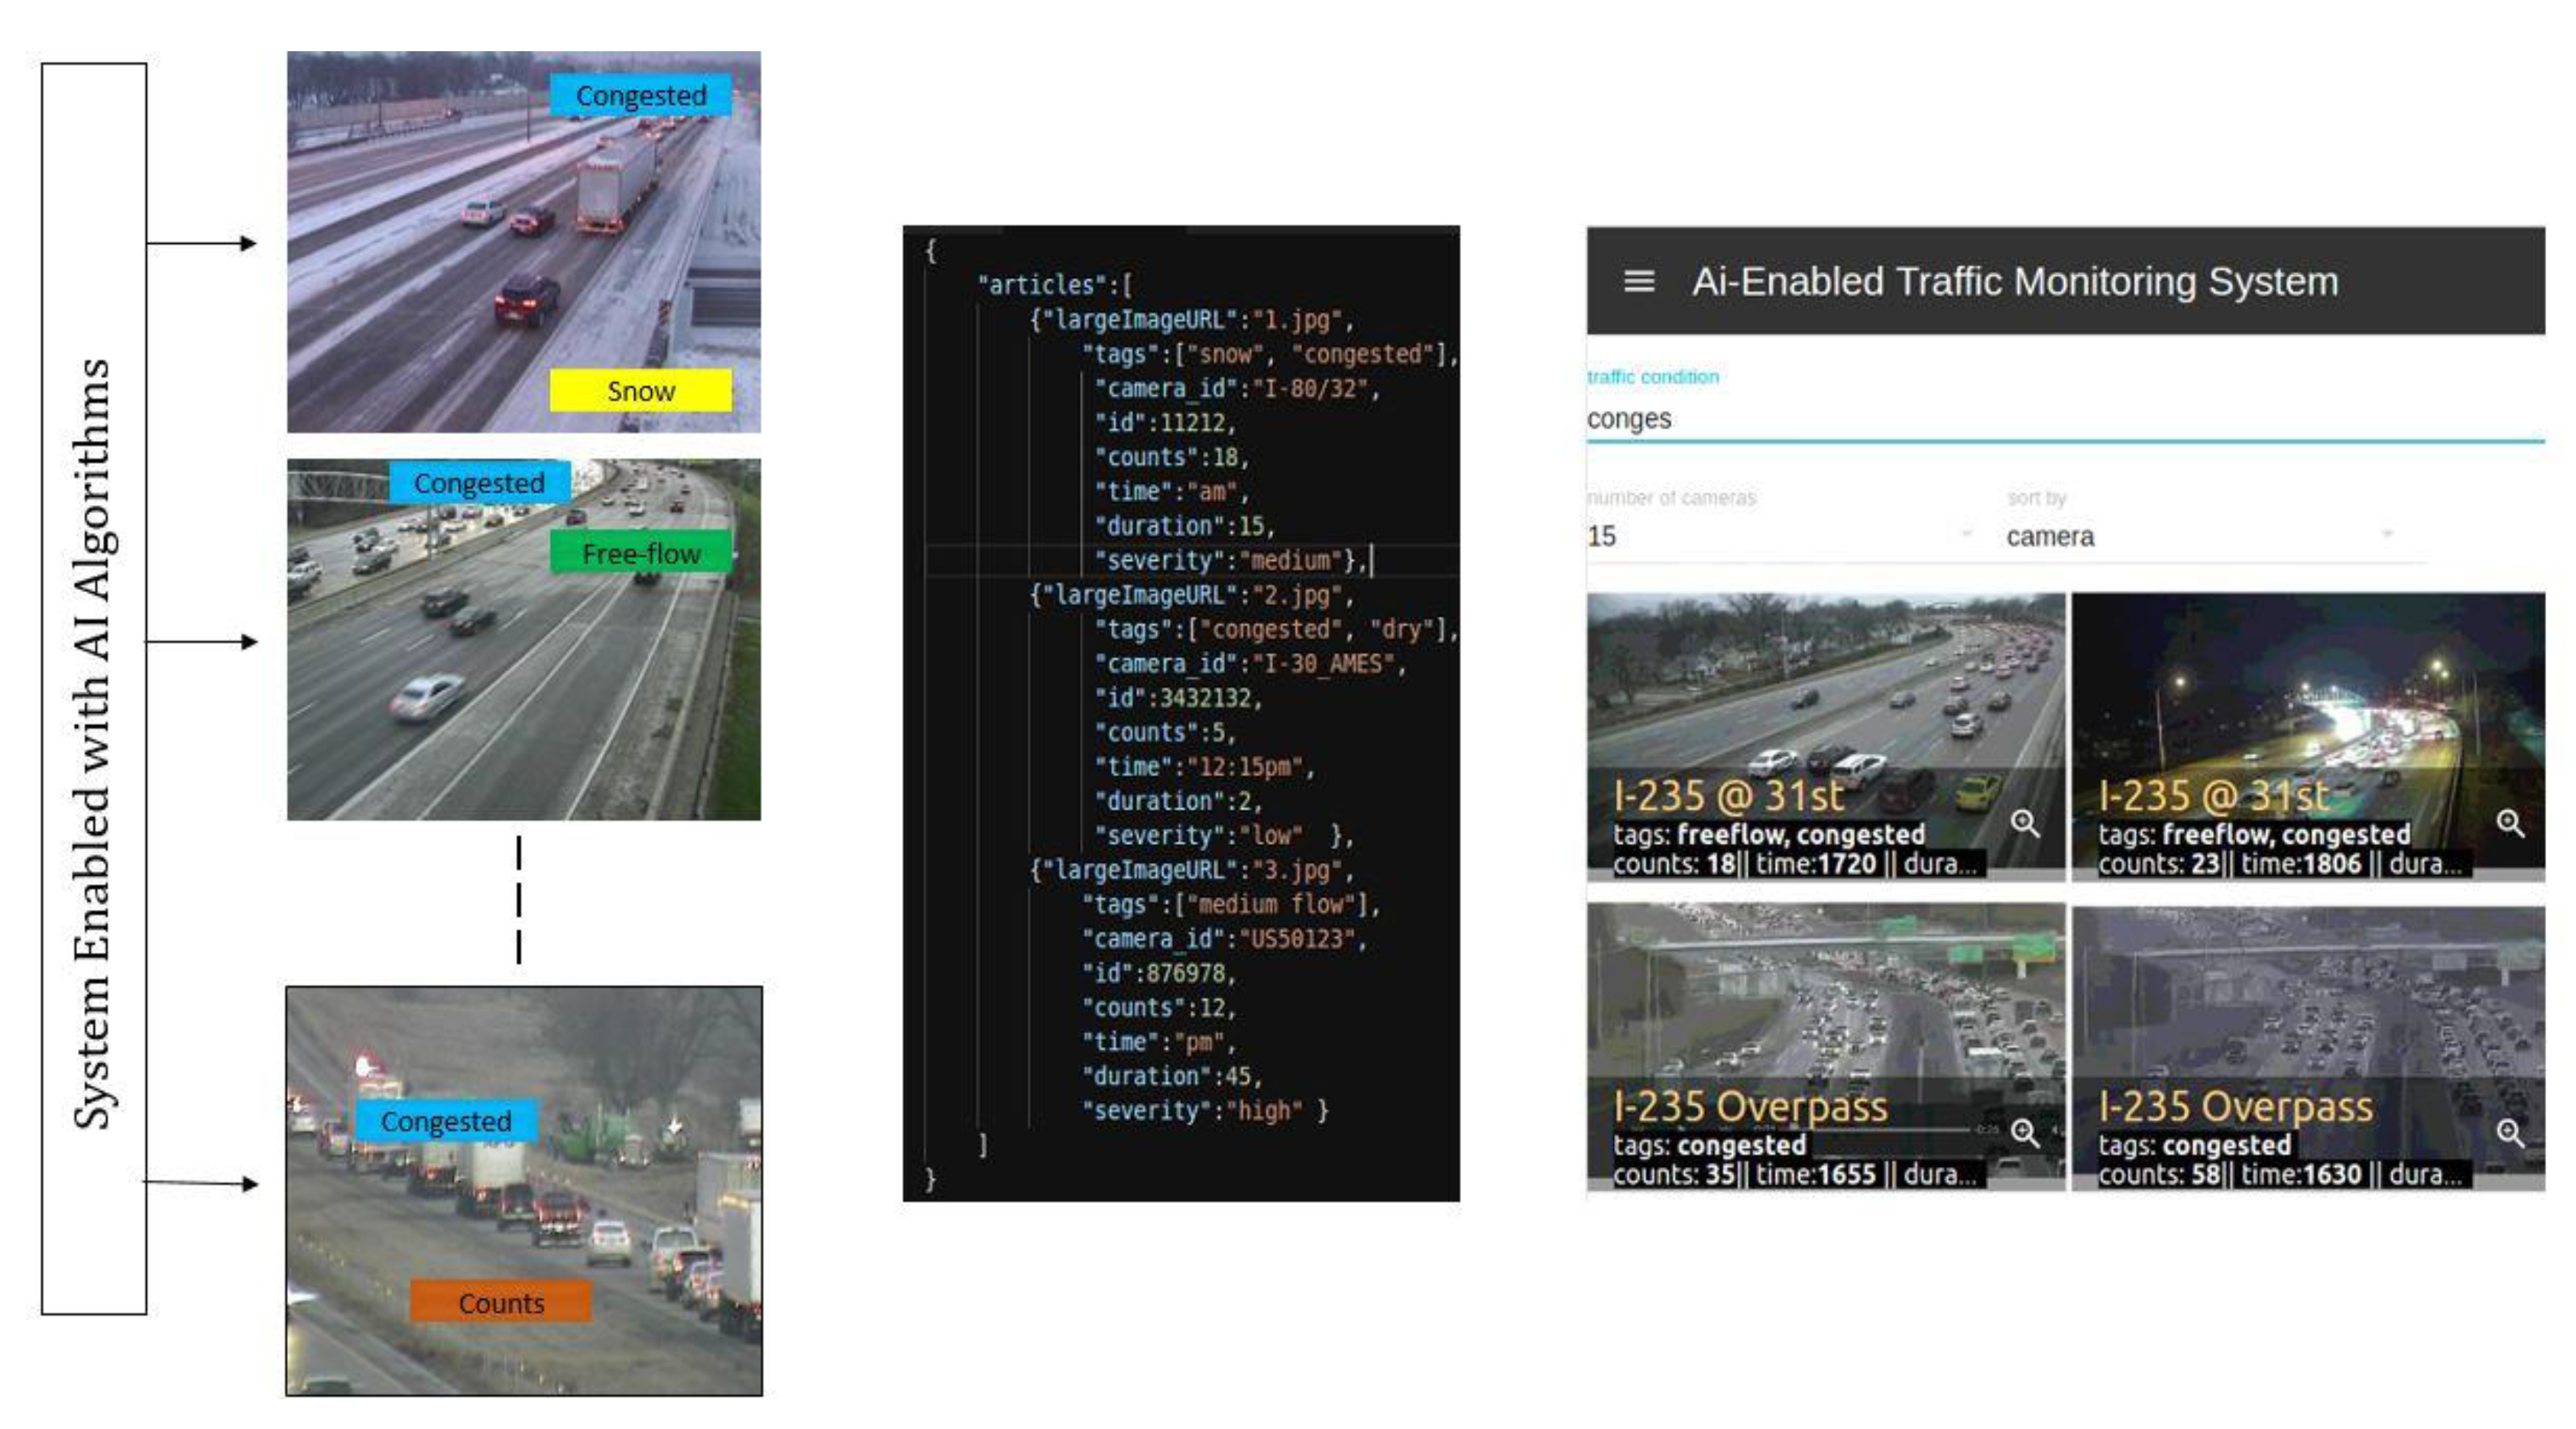Image resolution: width=2576 pixels, height=1429 pixels.
Task: Magnifier icon on Overpass card with counts 35
Action: coord(2025,1132)
